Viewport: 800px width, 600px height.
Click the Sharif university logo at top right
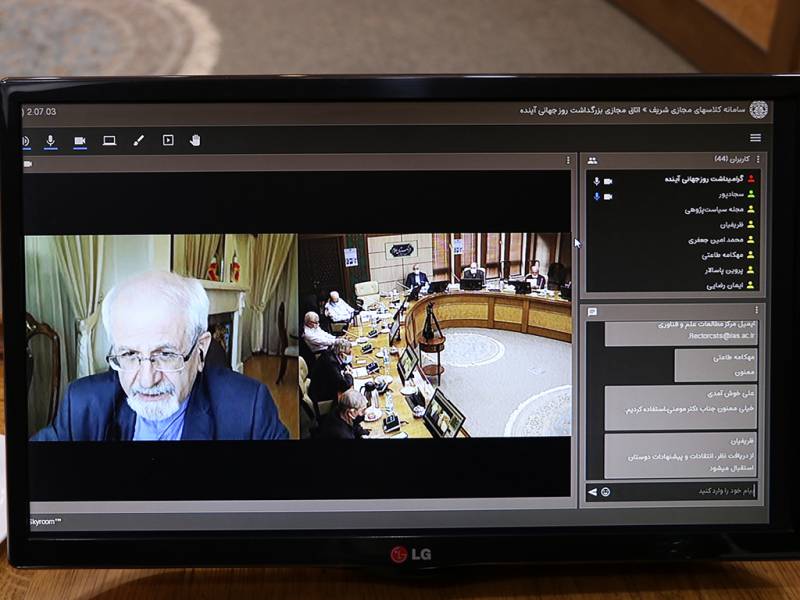[x=758, y=110]
